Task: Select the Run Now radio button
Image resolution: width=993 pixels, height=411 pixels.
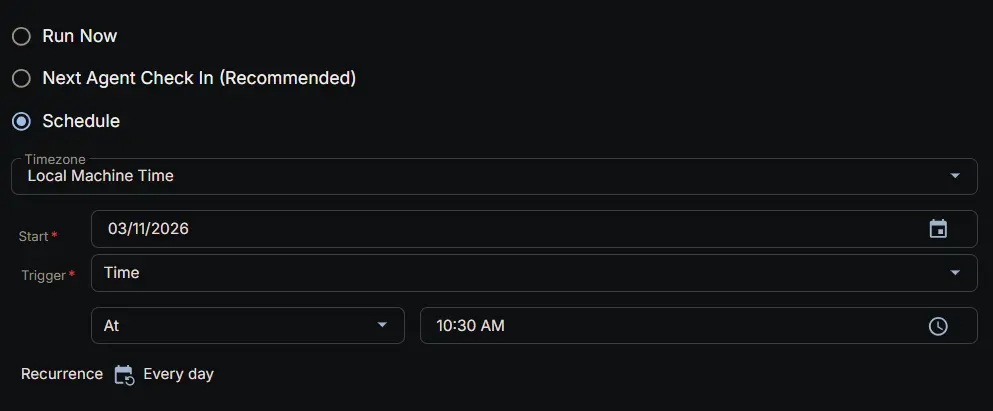Action: point(21,37)
